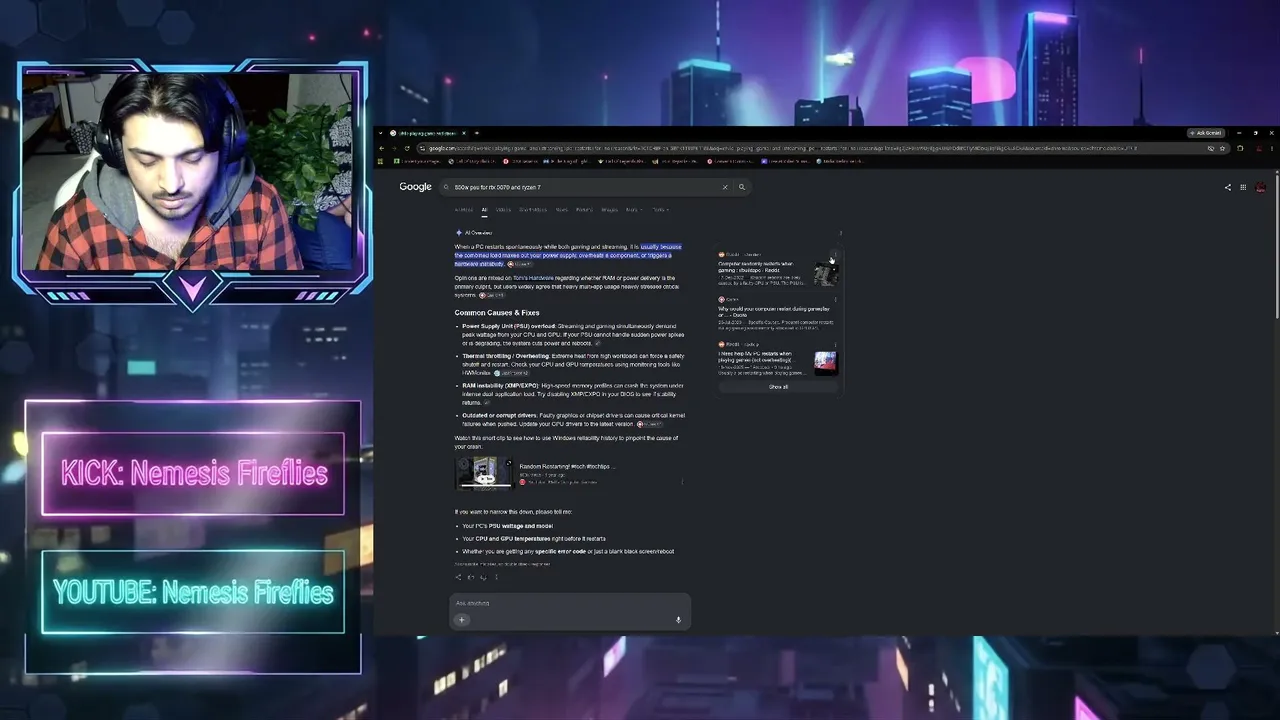Share the AI Overview response
The width and height of the screenshot is (1280, 720).
coord(459,577)
